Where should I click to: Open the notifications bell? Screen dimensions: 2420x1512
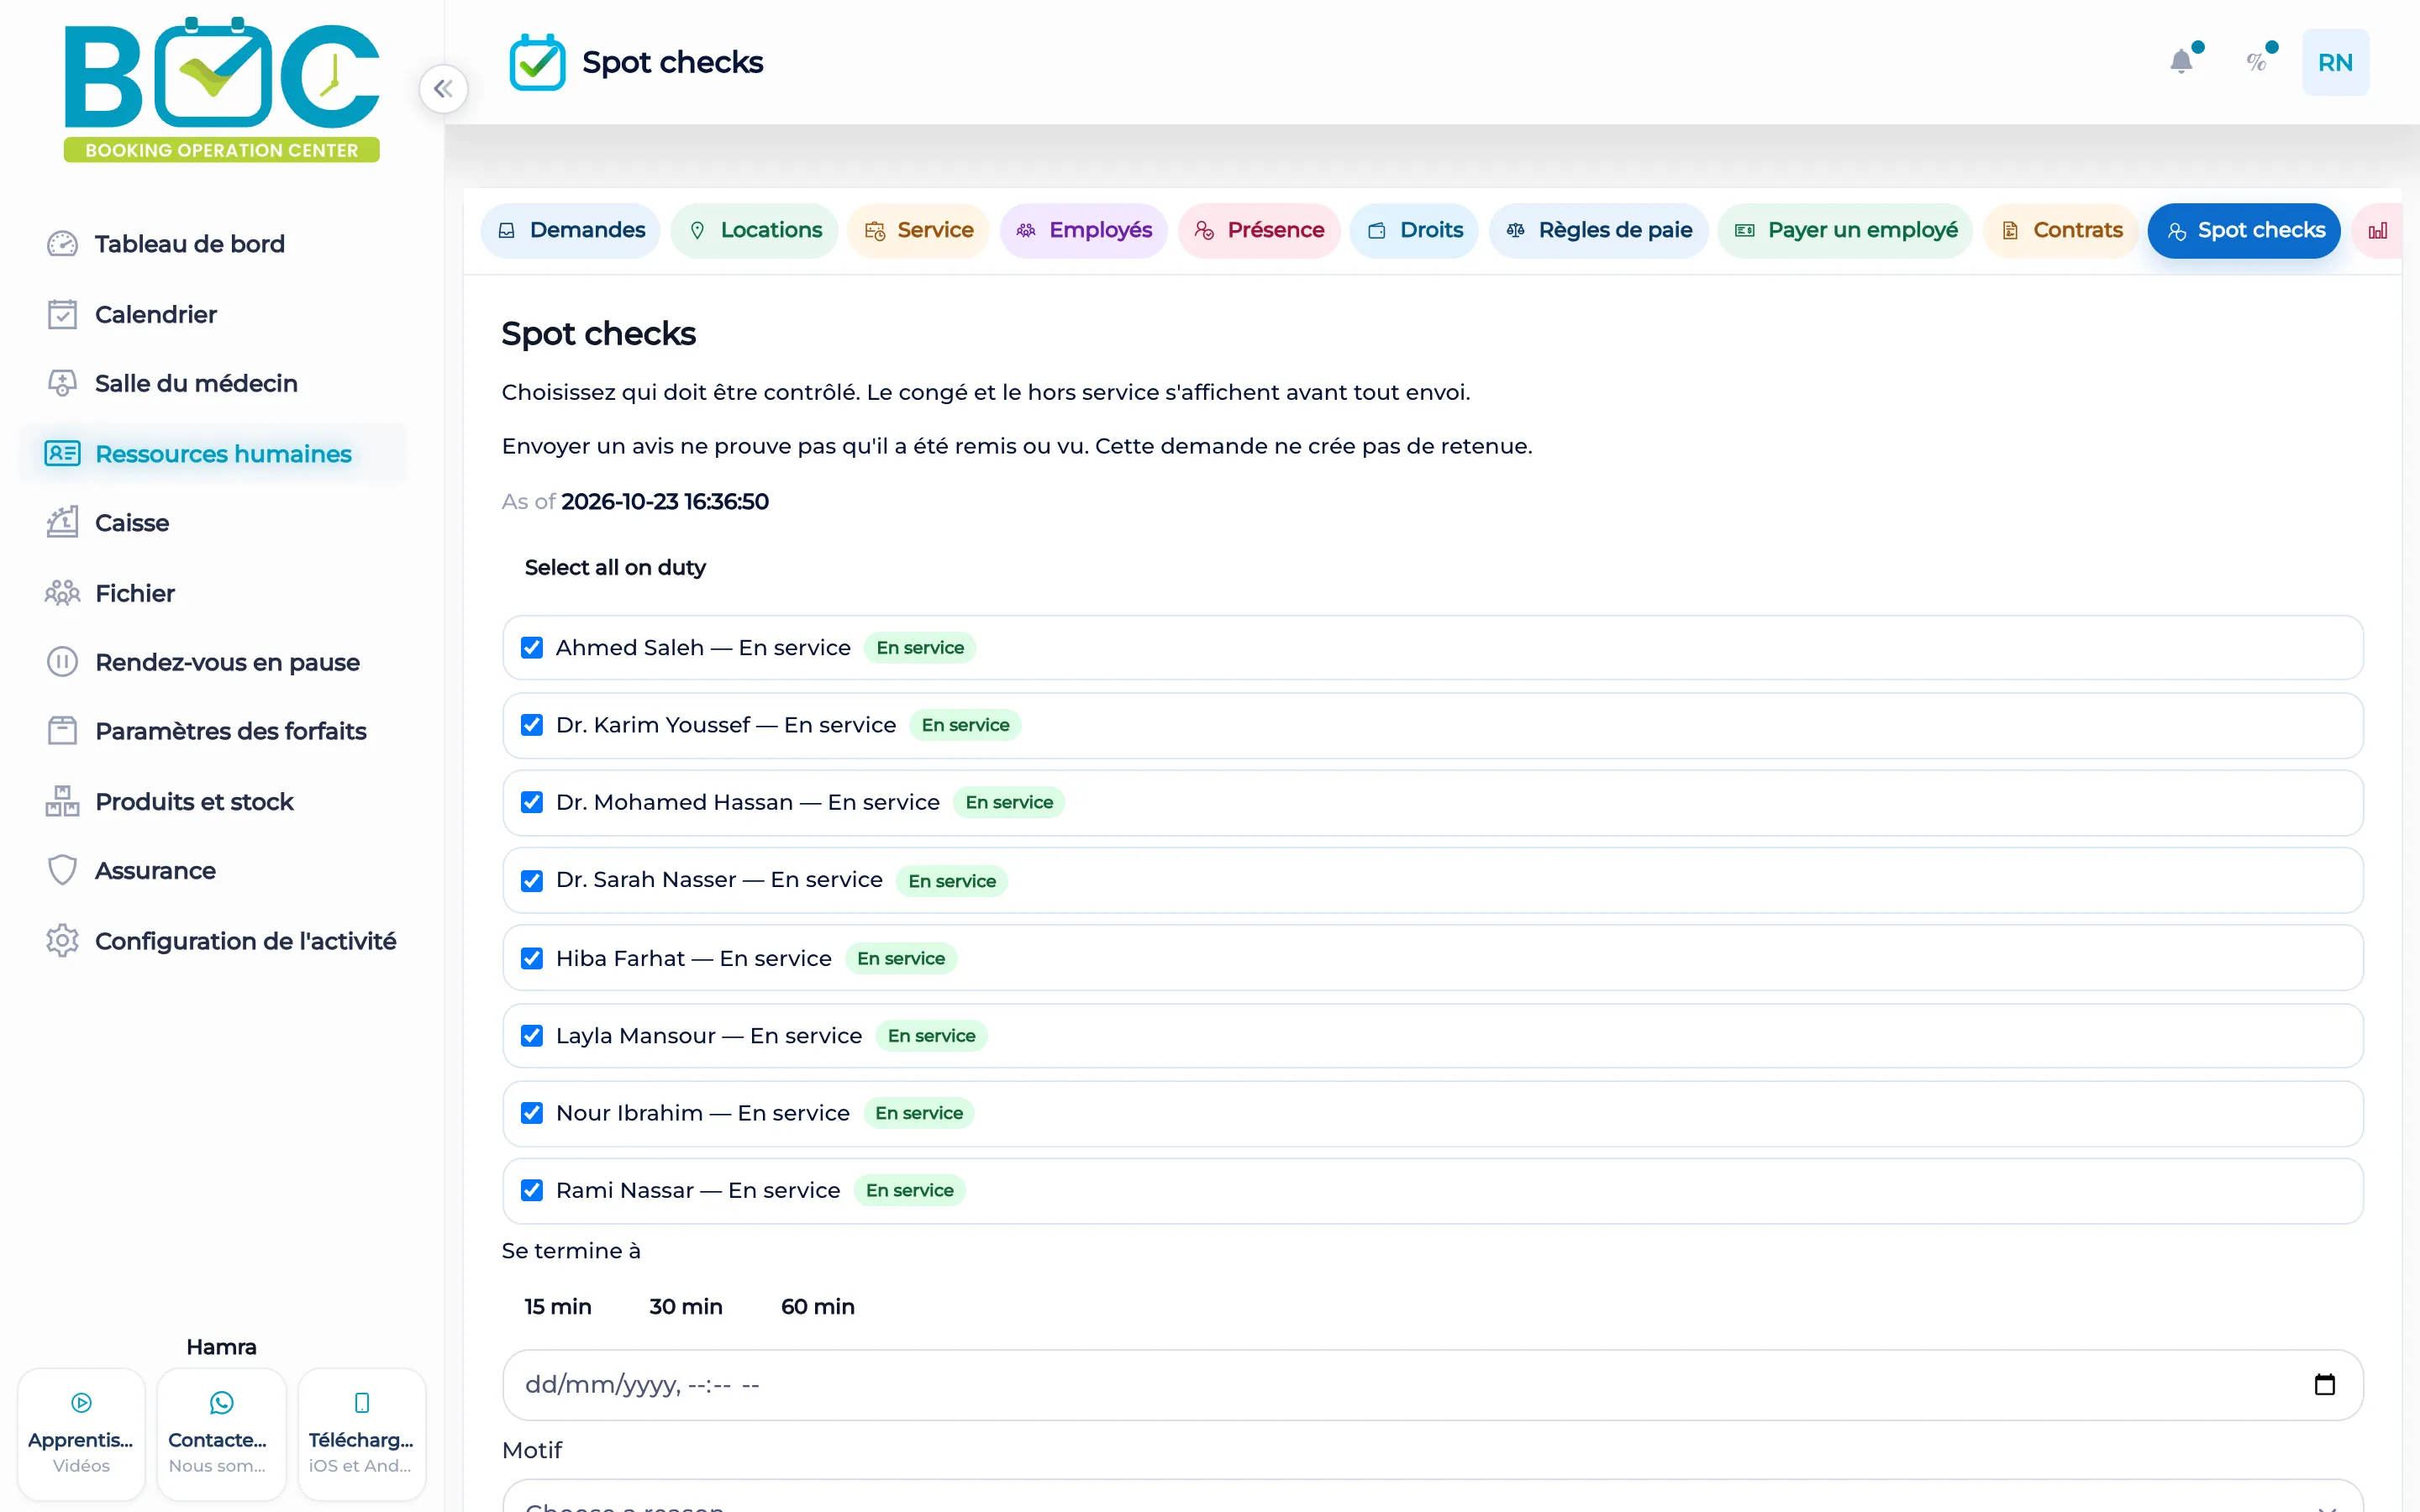[x=2181, y=62]
